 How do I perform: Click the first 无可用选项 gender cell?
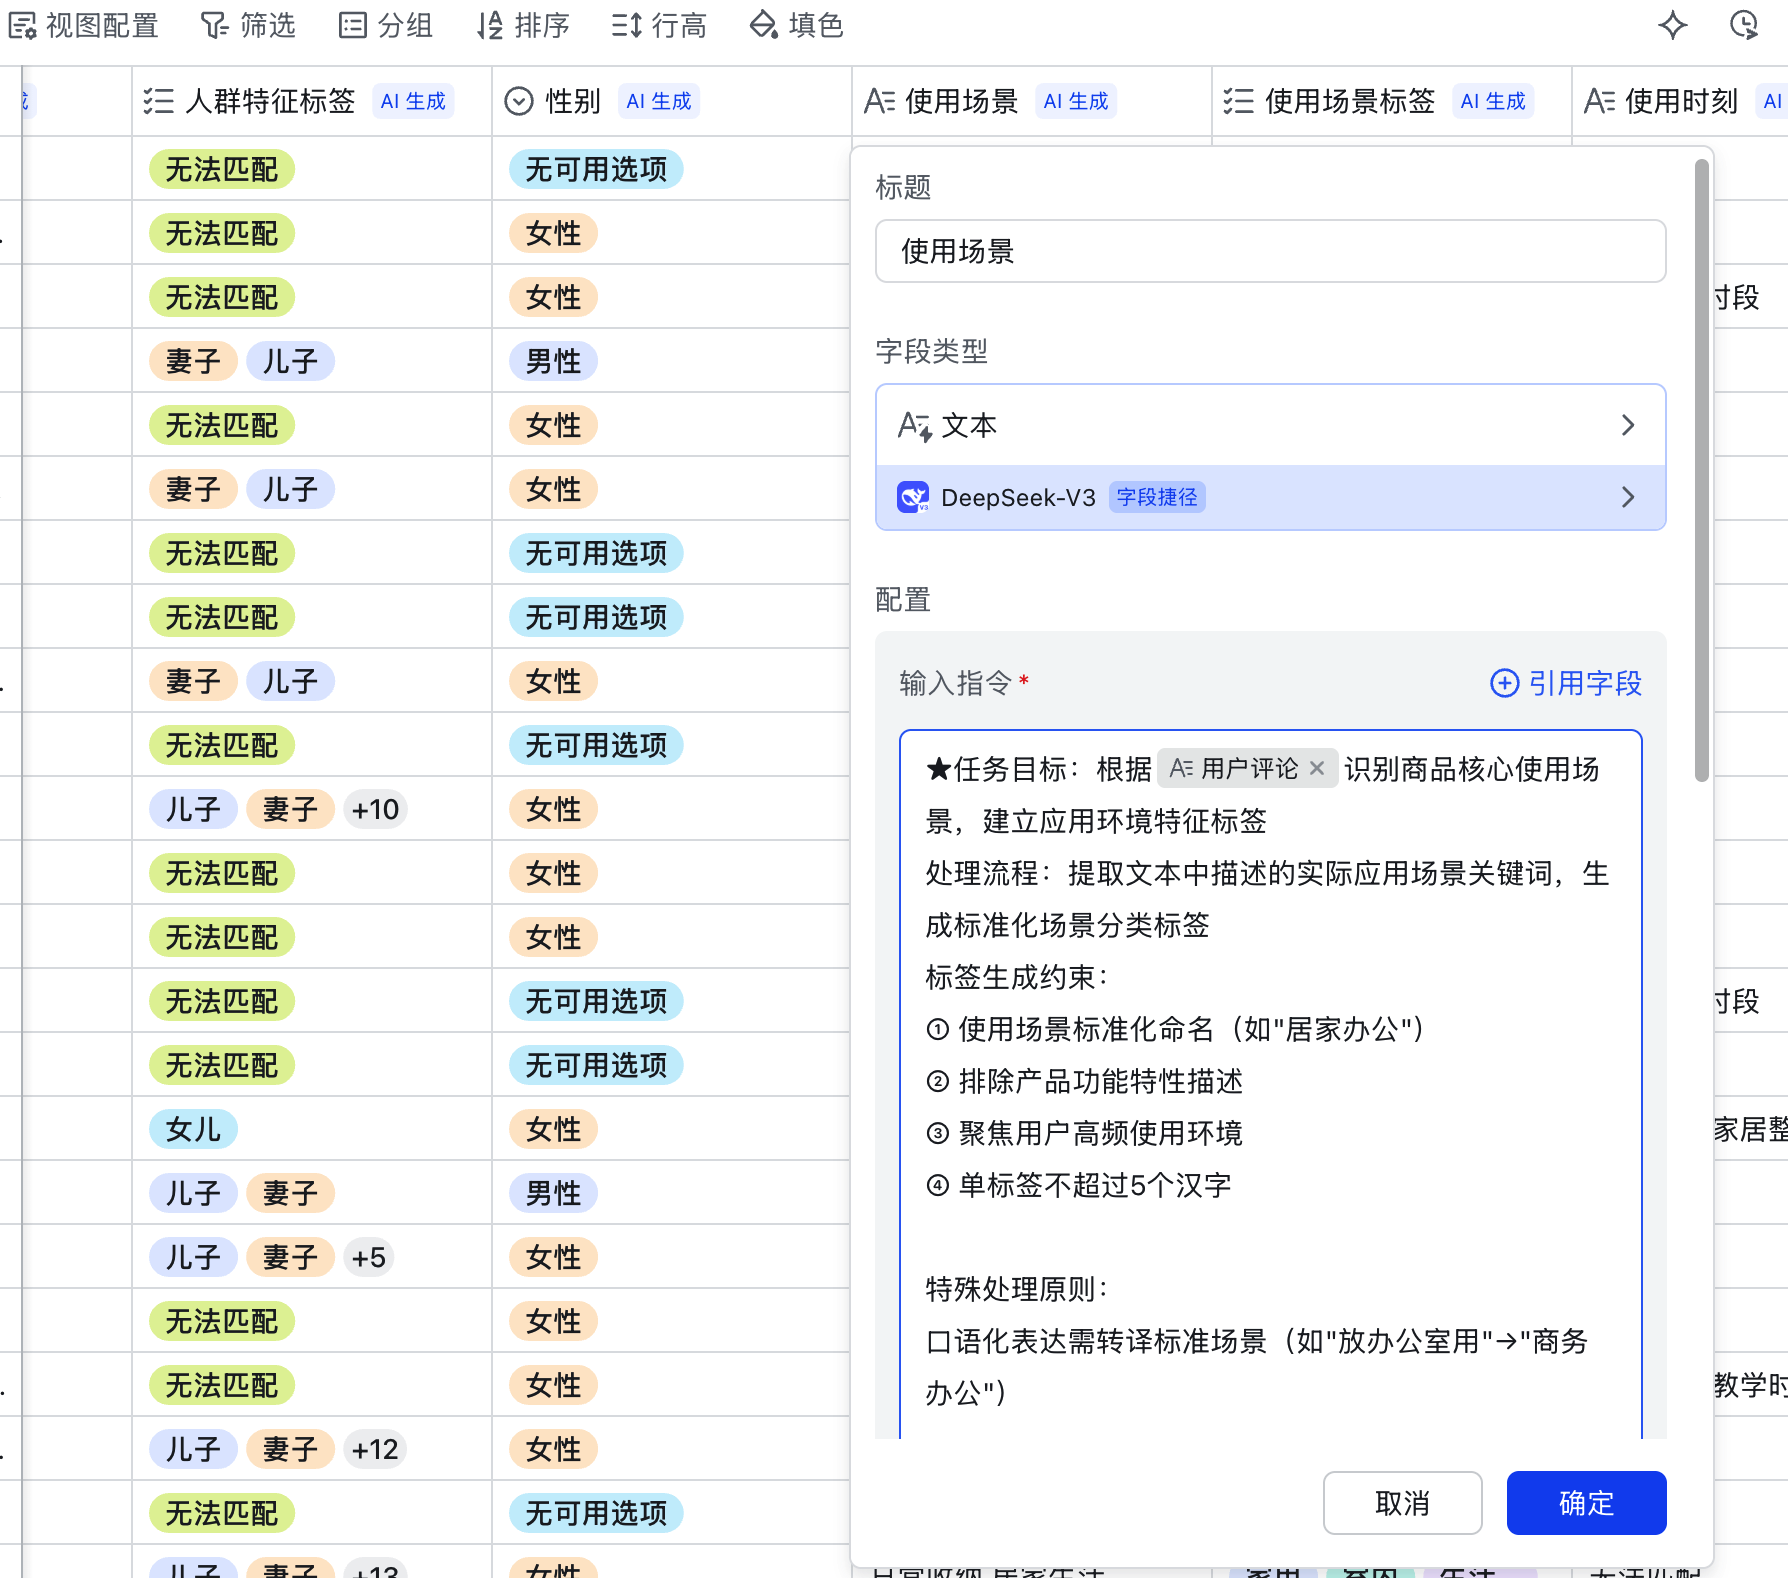597,169
